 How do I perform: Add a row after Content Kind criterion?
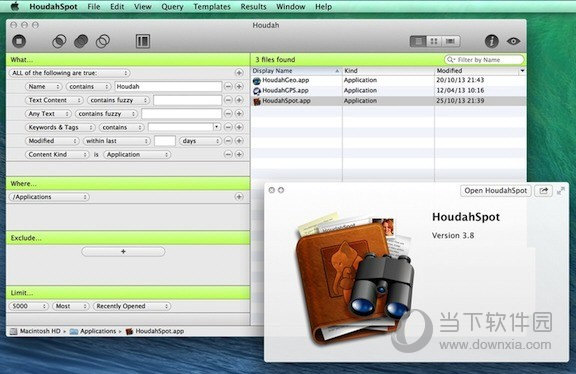pyautogui.click(x=239, y=154)
